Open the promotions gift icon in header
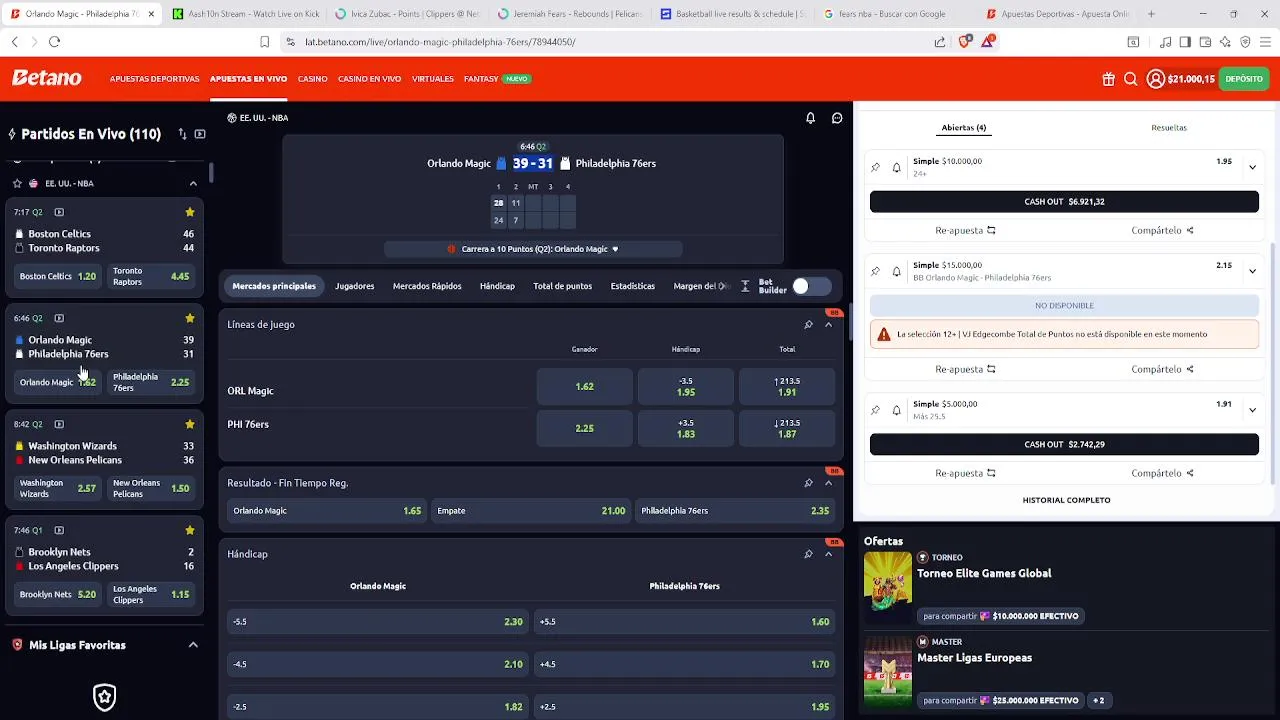This screenshot has height=720, width=1280. pyautogui.click(x=1108, y=79)
